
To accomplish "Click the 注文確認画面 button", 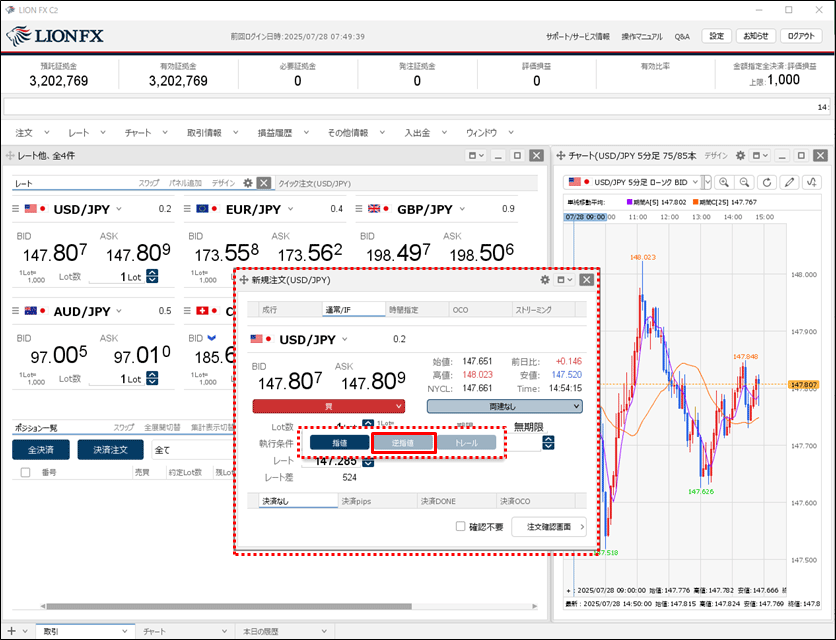I will [548, 527].
